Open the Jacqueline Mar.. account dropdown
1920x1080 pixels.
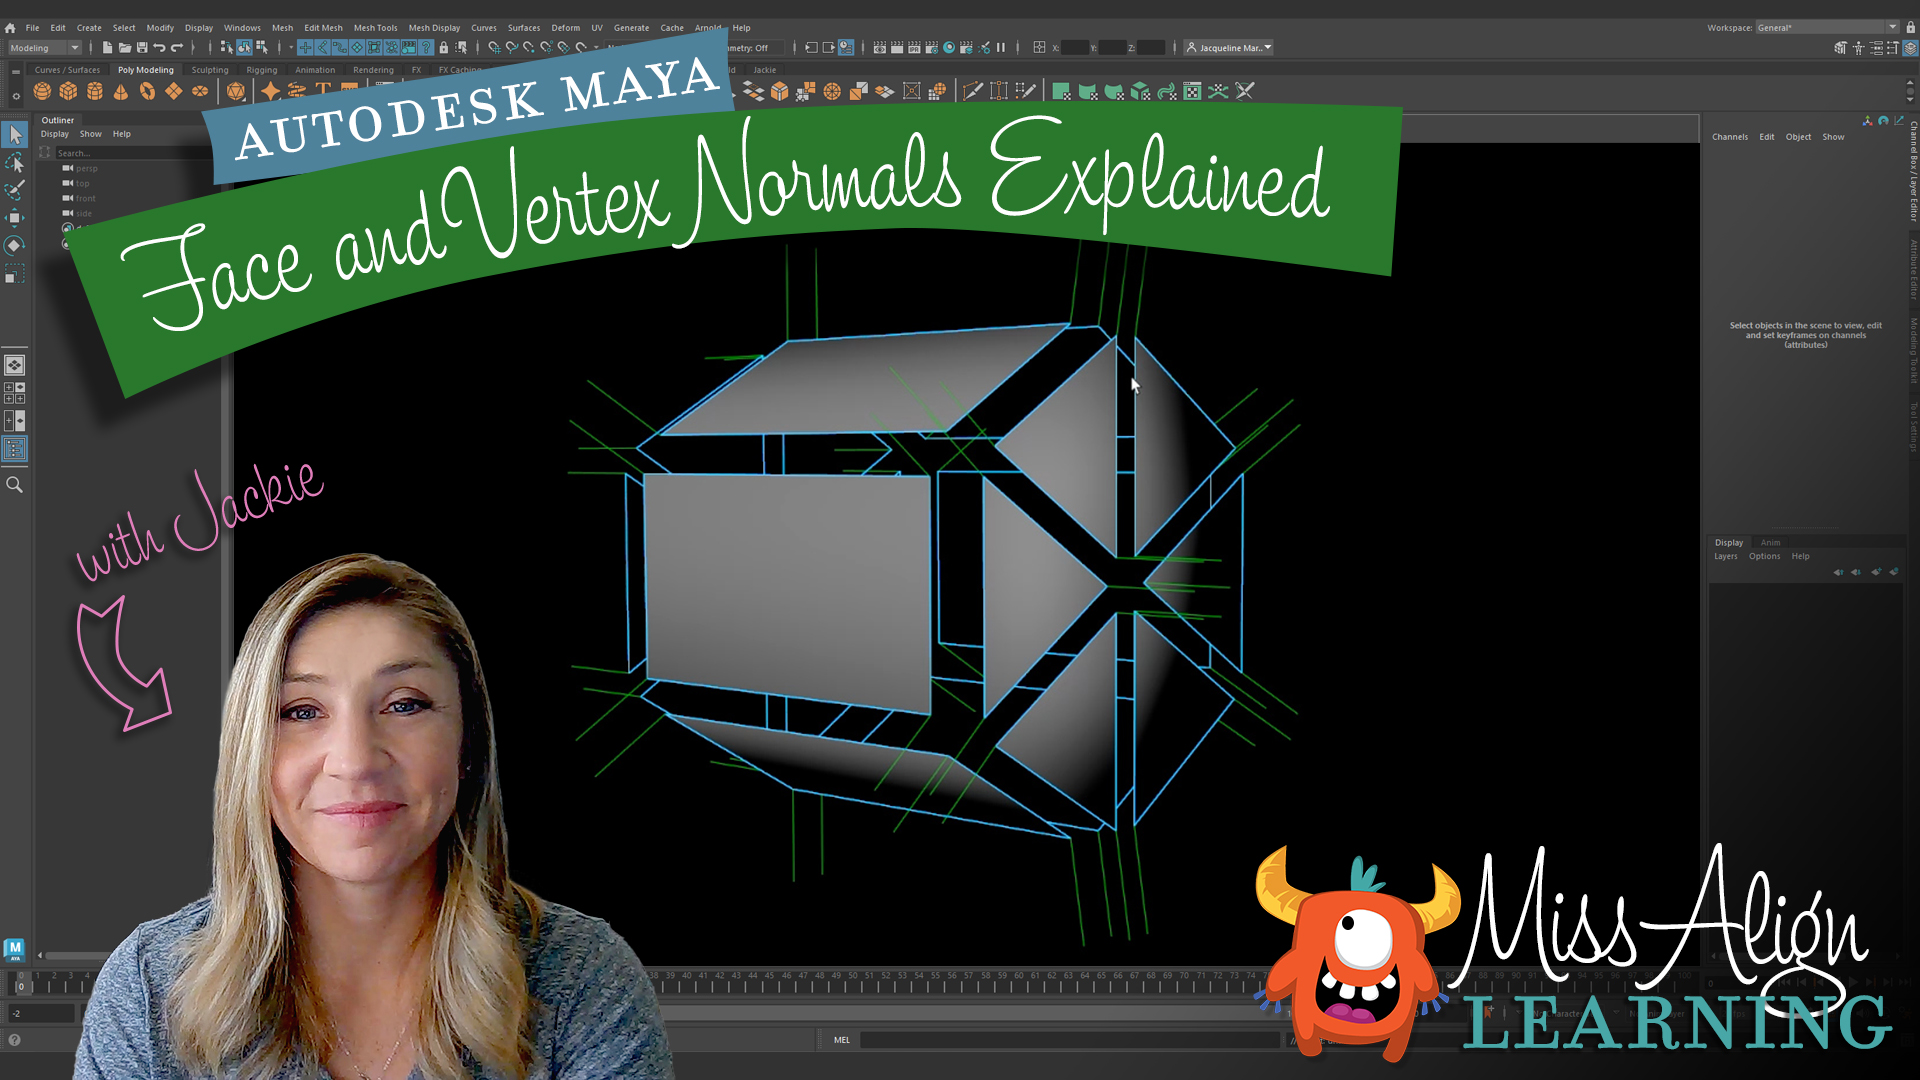pos(1229,48)
